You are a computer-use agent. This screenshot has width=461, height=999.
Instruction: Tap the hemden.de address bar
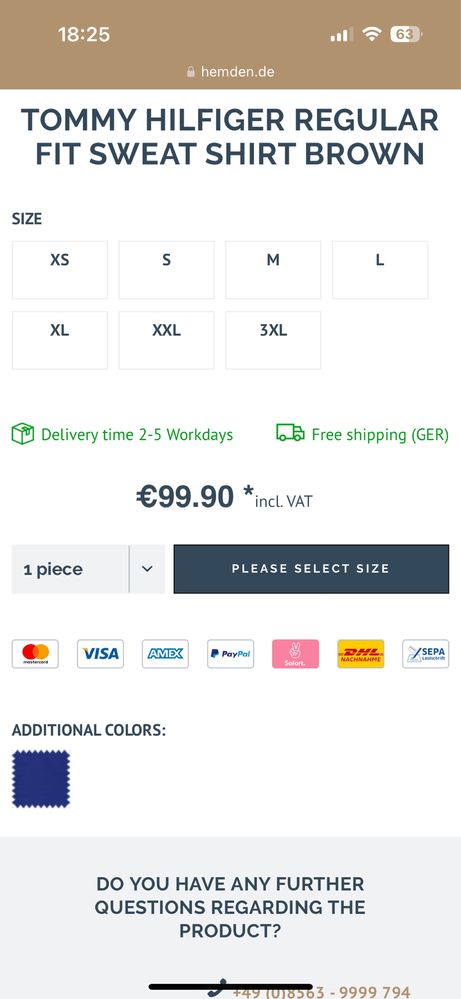[x=230, y=72]
